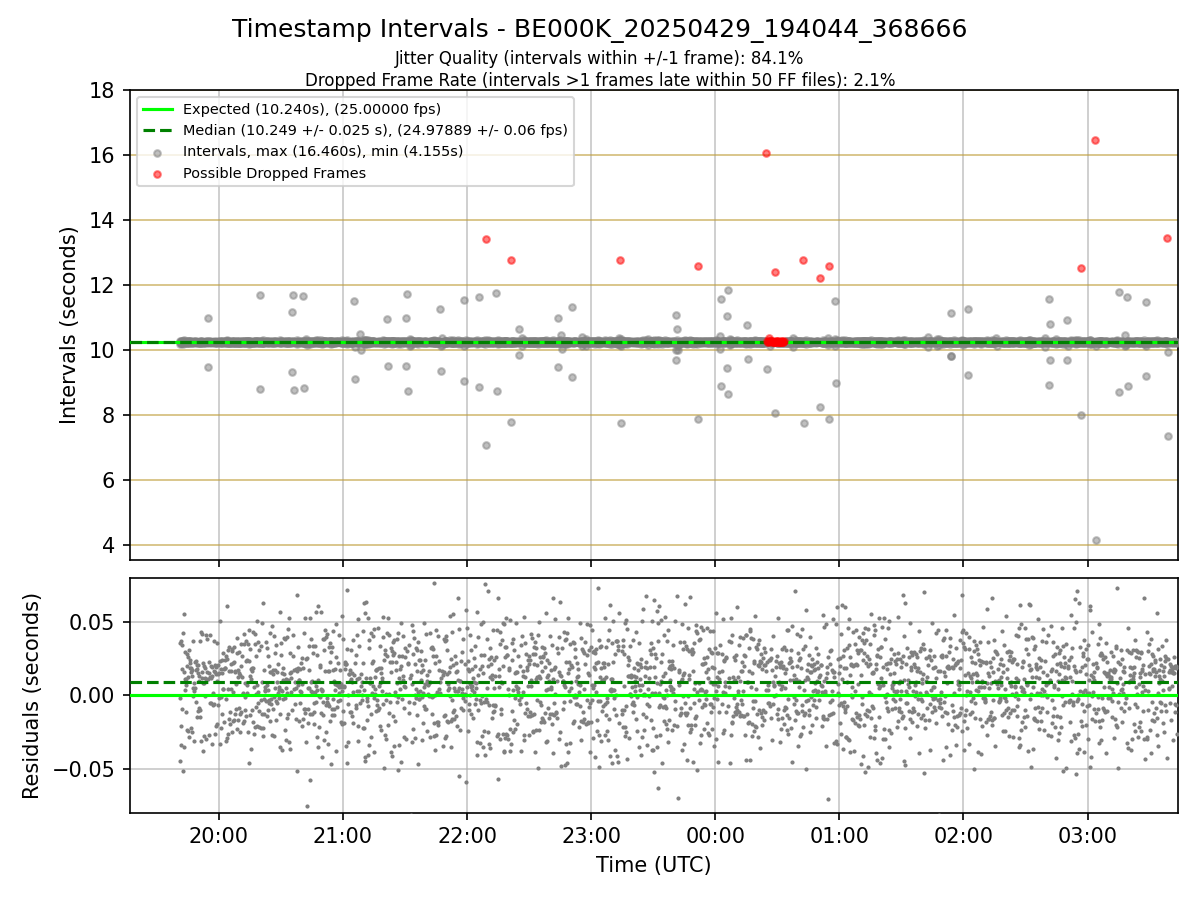Click the green line sample in the legend
This screenshot has width=1200, height=900.
(x=159, y=109)
